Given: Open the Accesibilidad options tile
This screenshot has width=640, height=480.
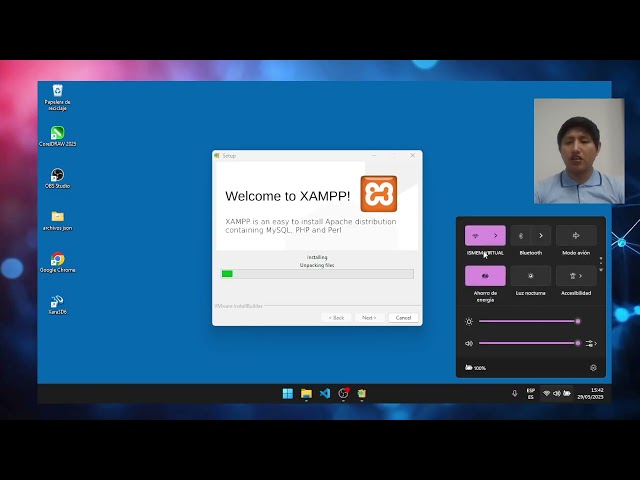Looking at the screenshot, I should click(x=576, y=276).
